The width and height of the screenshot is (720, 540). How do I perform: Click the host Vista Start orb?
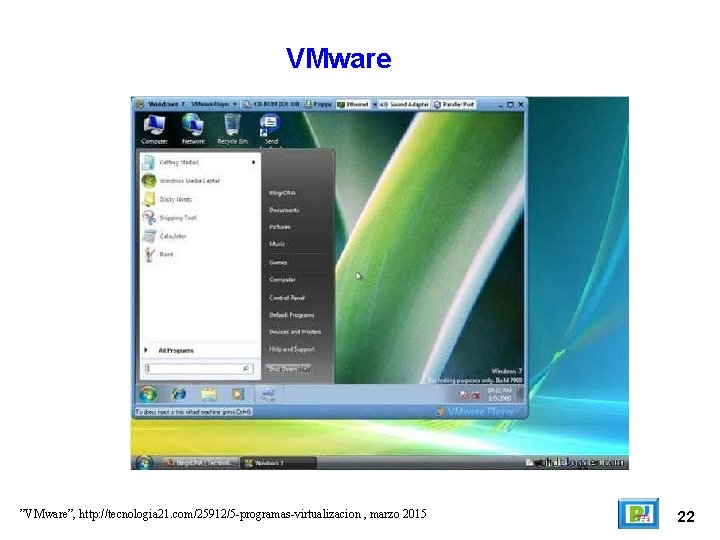click(144, 462)
